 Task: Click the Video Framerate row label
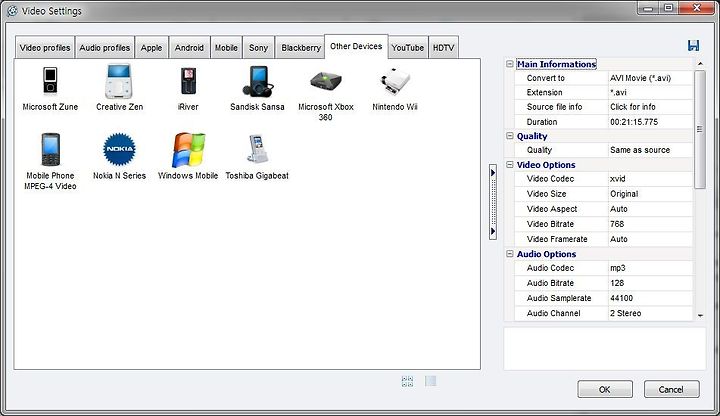[557, 239]
